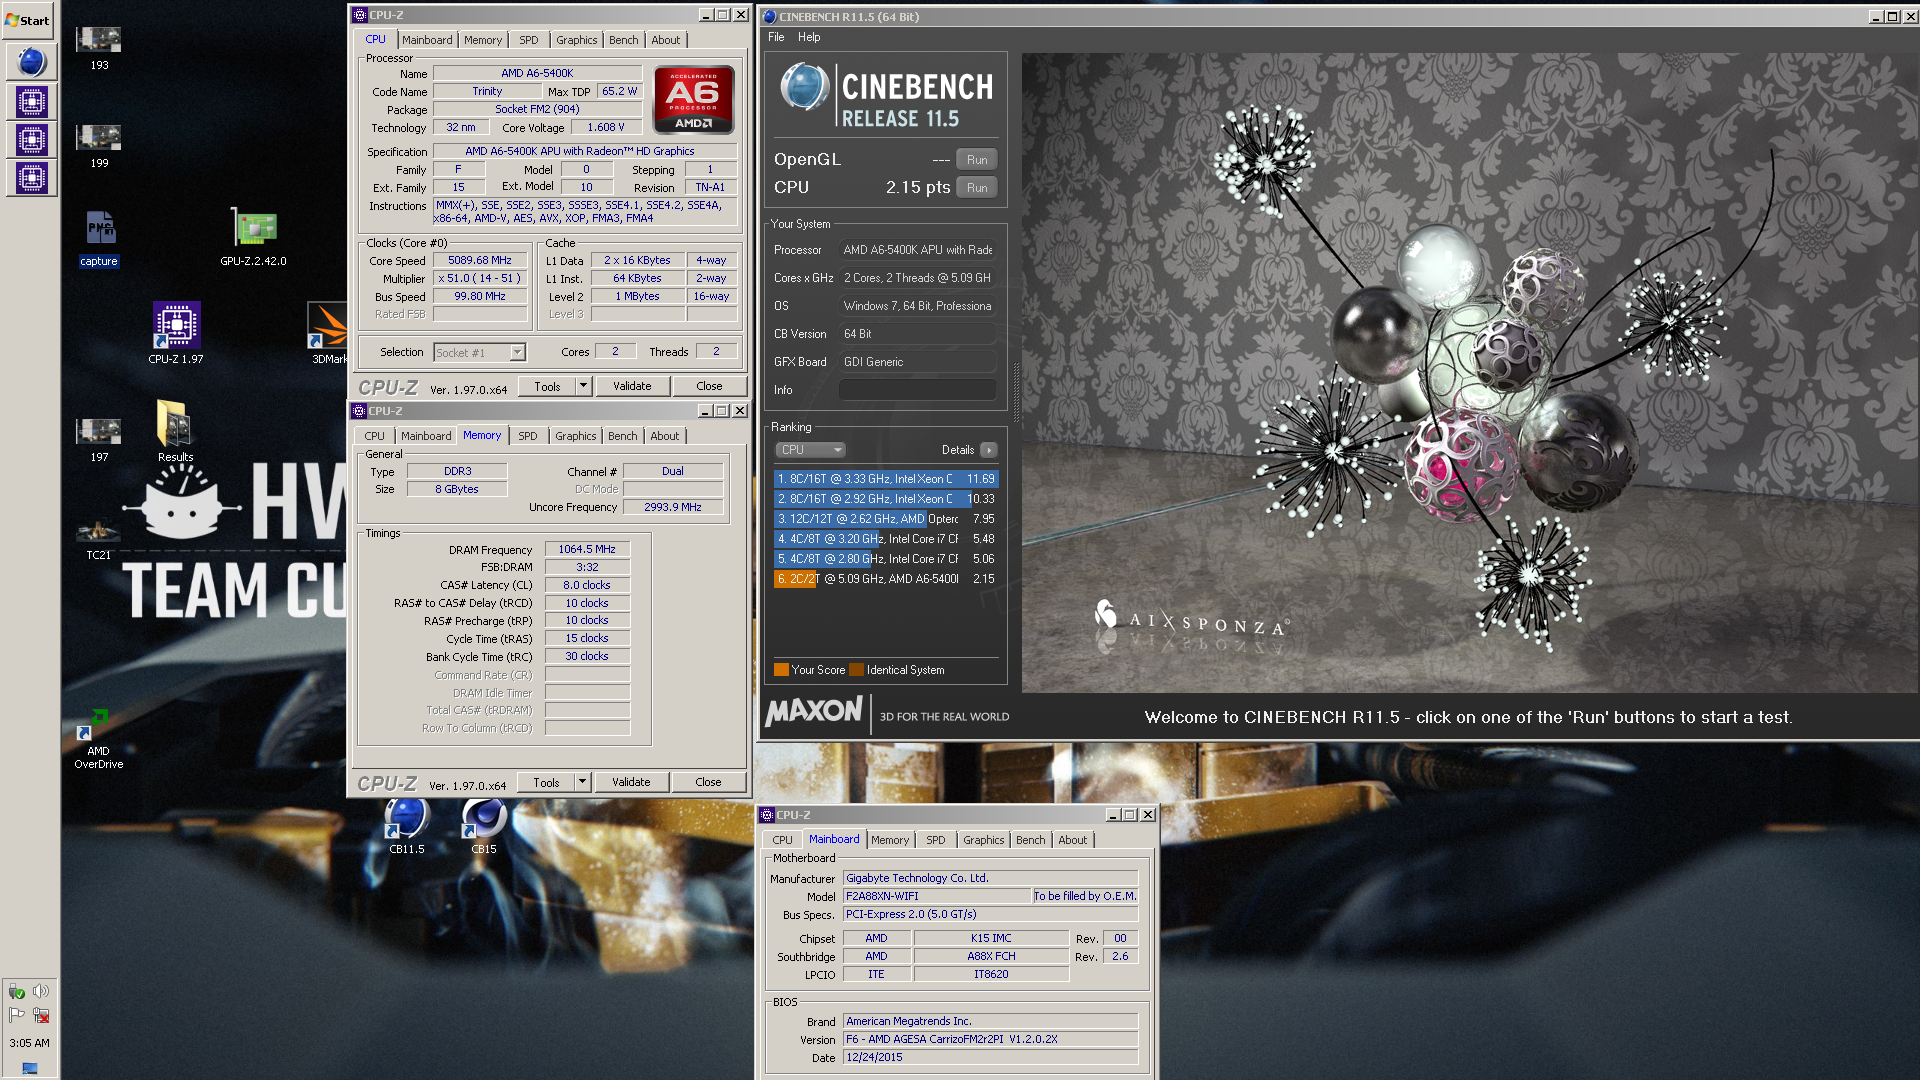Viewport: 1920px width, 1080px height.
Task: Click the Cinebench taskbar icon
Action: (32, 62)
